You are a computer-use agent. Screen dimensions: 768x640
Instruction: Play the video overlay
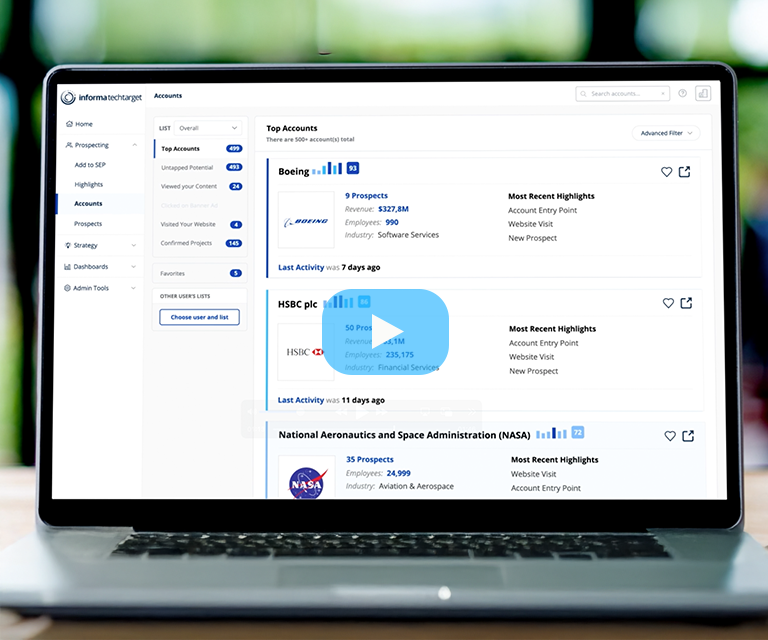[x=385, y=332]
